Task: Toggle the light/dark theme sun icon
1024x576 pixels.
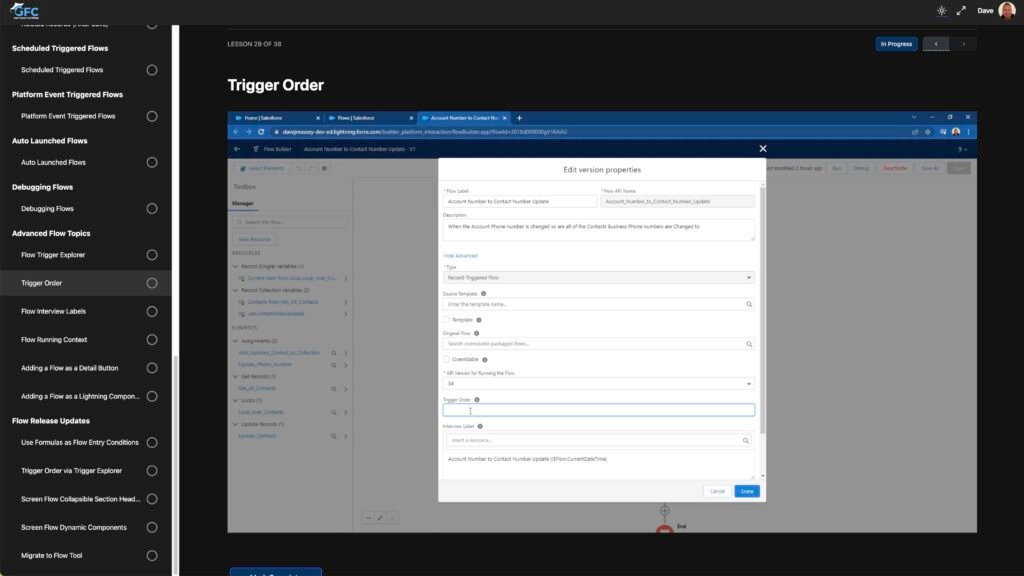Action: click(x=941, y=10)
